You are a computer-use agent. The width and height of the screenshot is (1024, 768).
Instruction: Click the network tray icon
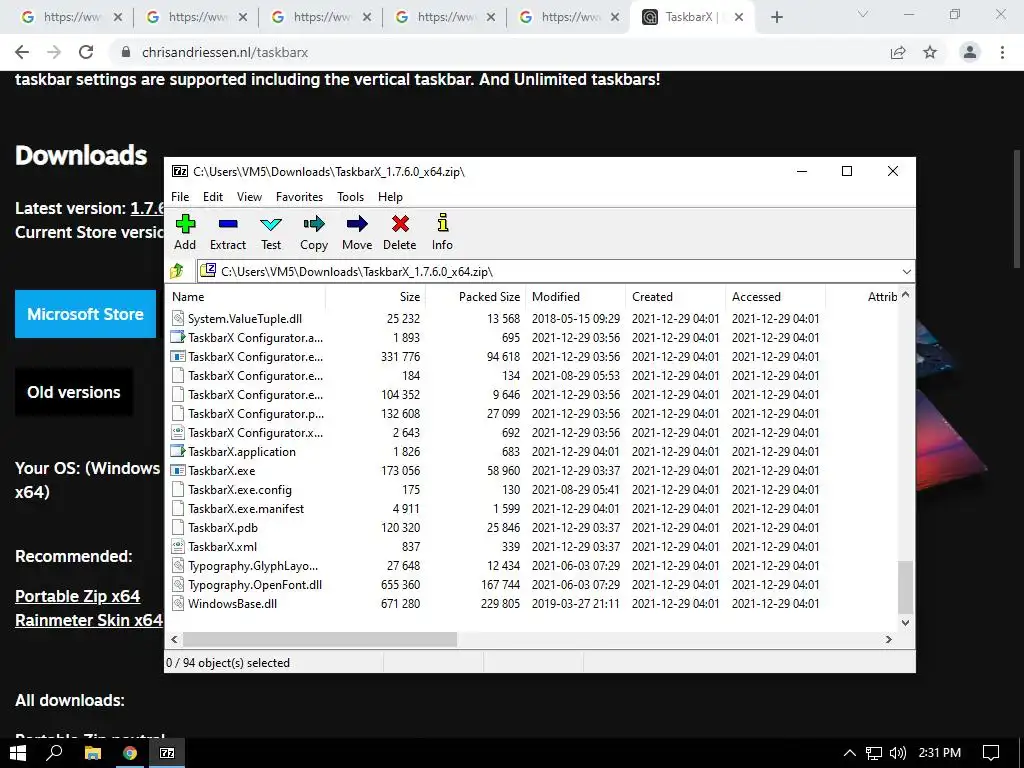click(874, 753)
